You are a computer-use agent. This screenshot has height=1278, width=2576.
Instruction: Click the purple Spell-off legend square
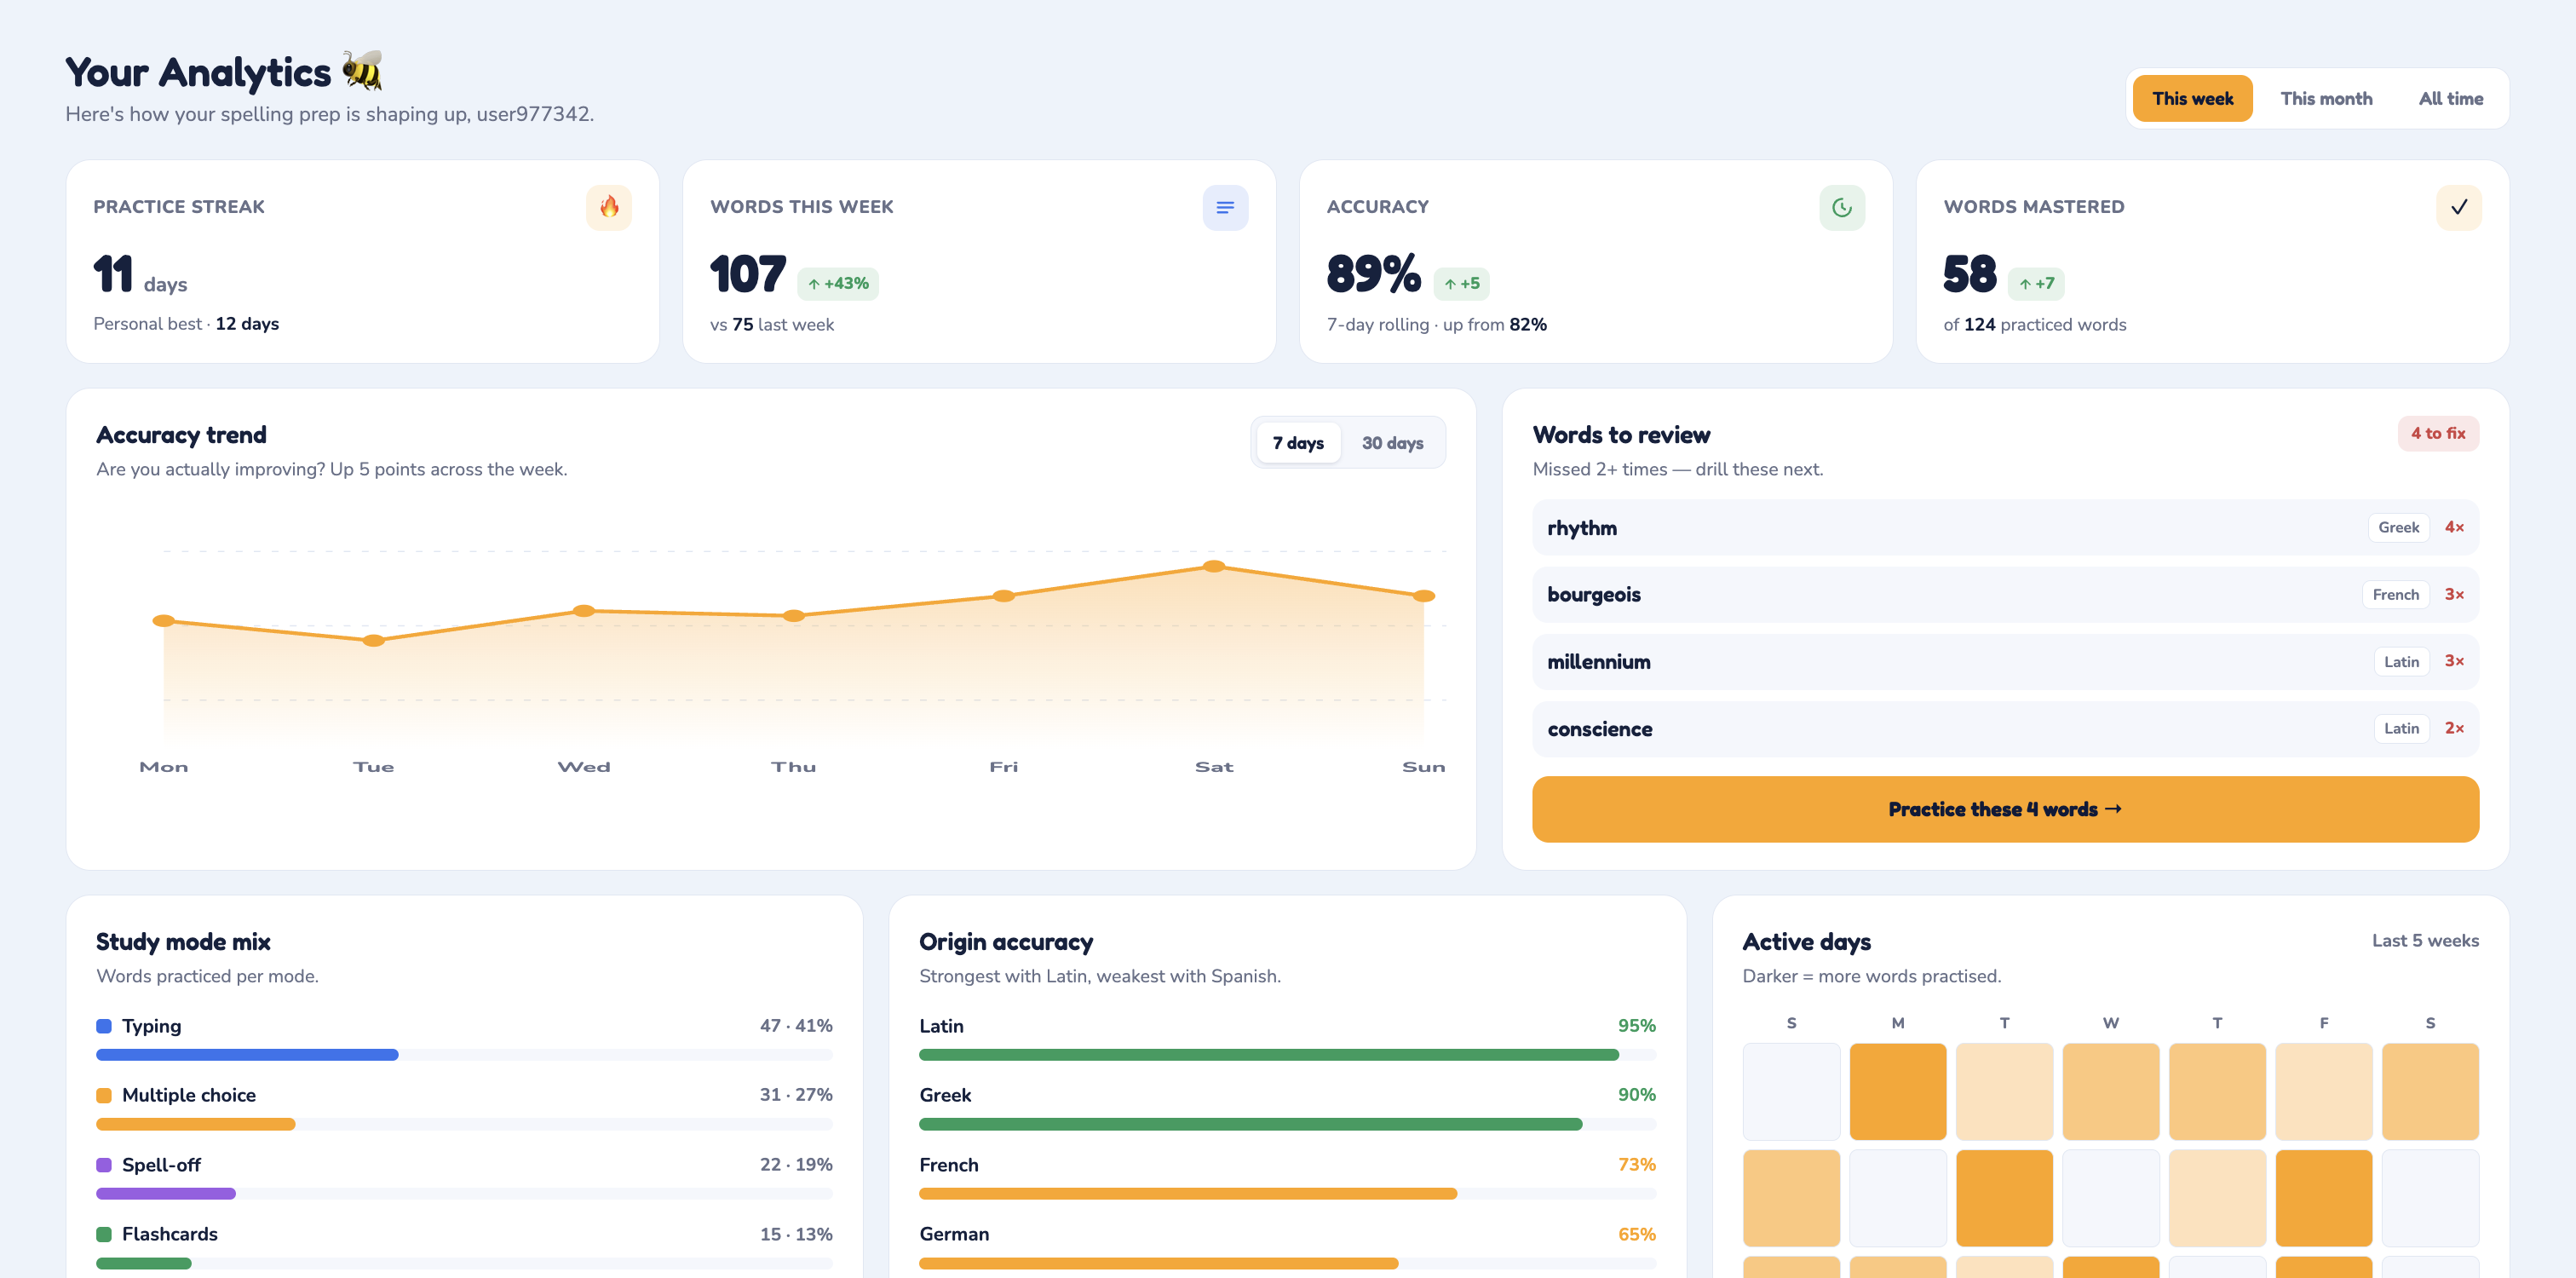pos(104,1165)
